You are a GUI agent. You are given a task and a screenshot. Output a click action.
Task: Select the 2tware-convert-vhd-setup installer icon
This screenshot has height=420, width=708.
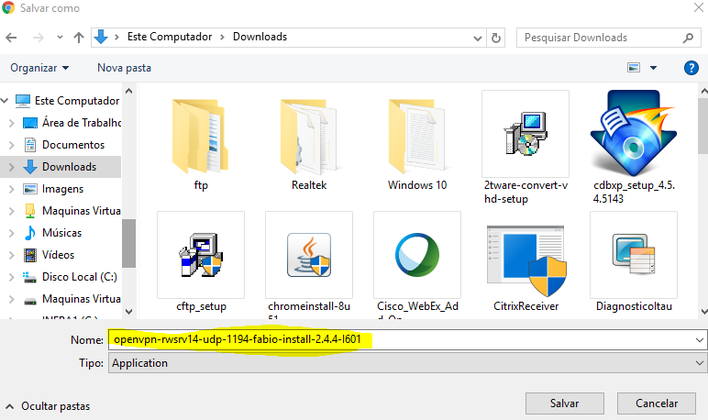coord(526,134)
